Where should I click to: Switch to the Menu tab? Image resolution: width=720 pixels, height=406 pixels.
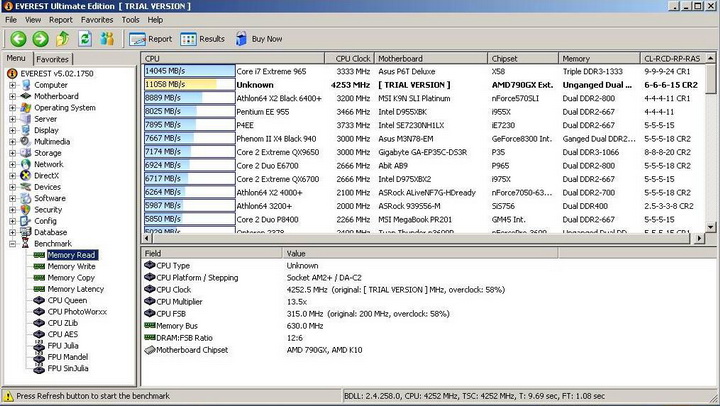pyautogui.click(x=16, y=58)
